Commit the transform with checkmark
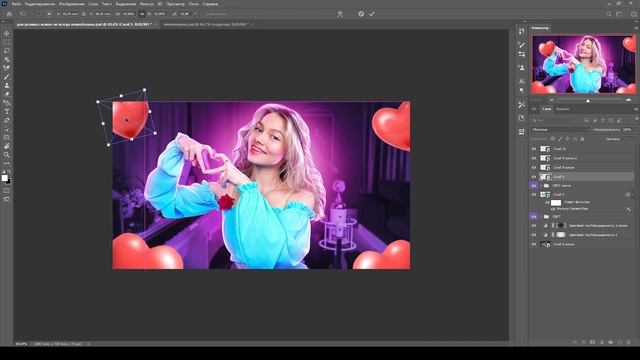 point(372,14)
